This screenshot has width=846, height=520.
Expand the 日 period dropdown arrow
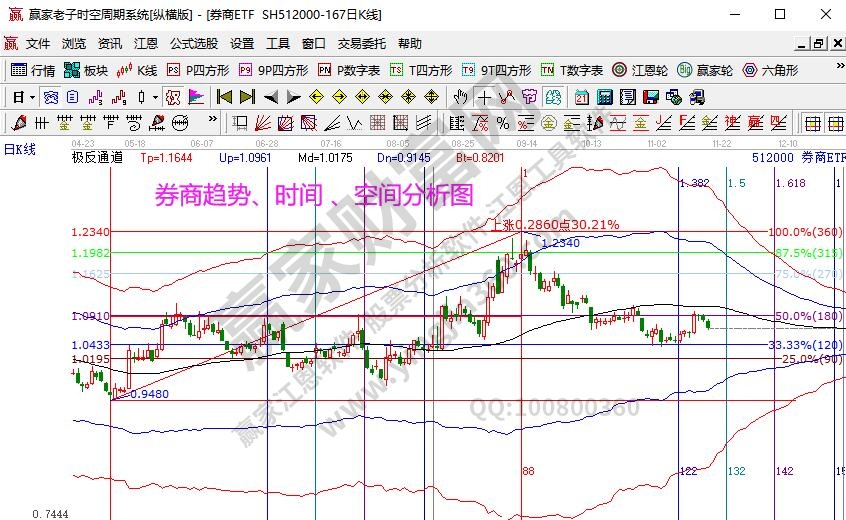(x=32, y=97)
